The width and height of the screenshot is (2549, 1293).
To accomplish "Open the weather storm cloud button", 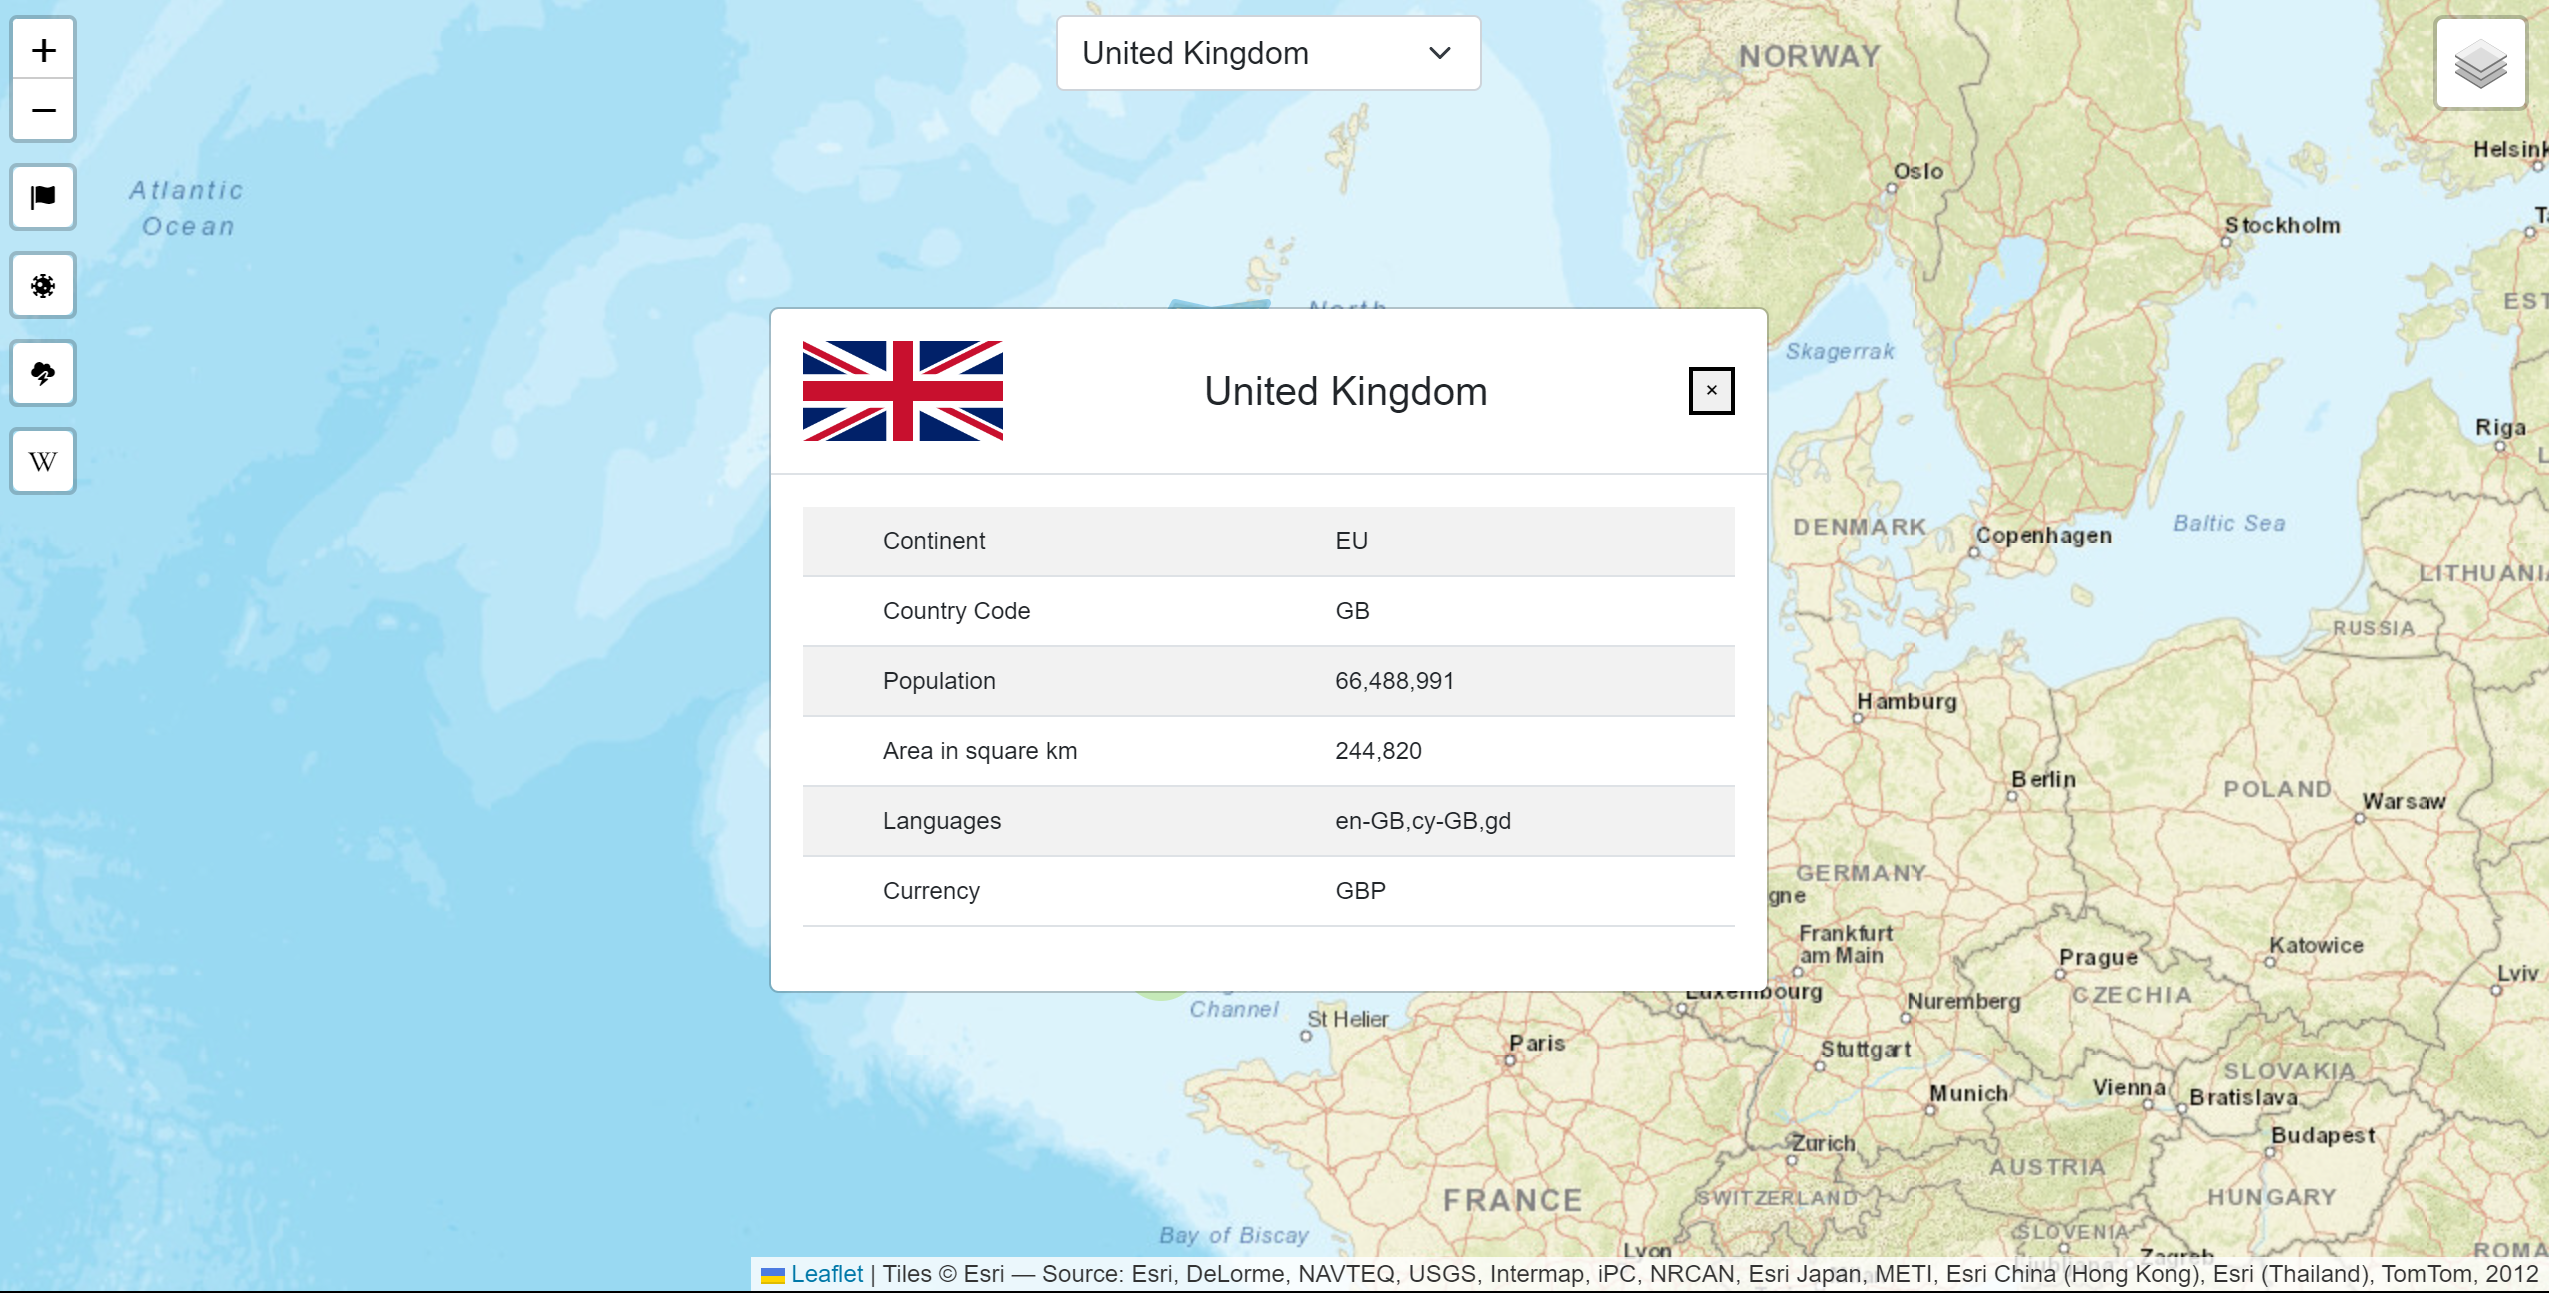I will pos(43,374).
